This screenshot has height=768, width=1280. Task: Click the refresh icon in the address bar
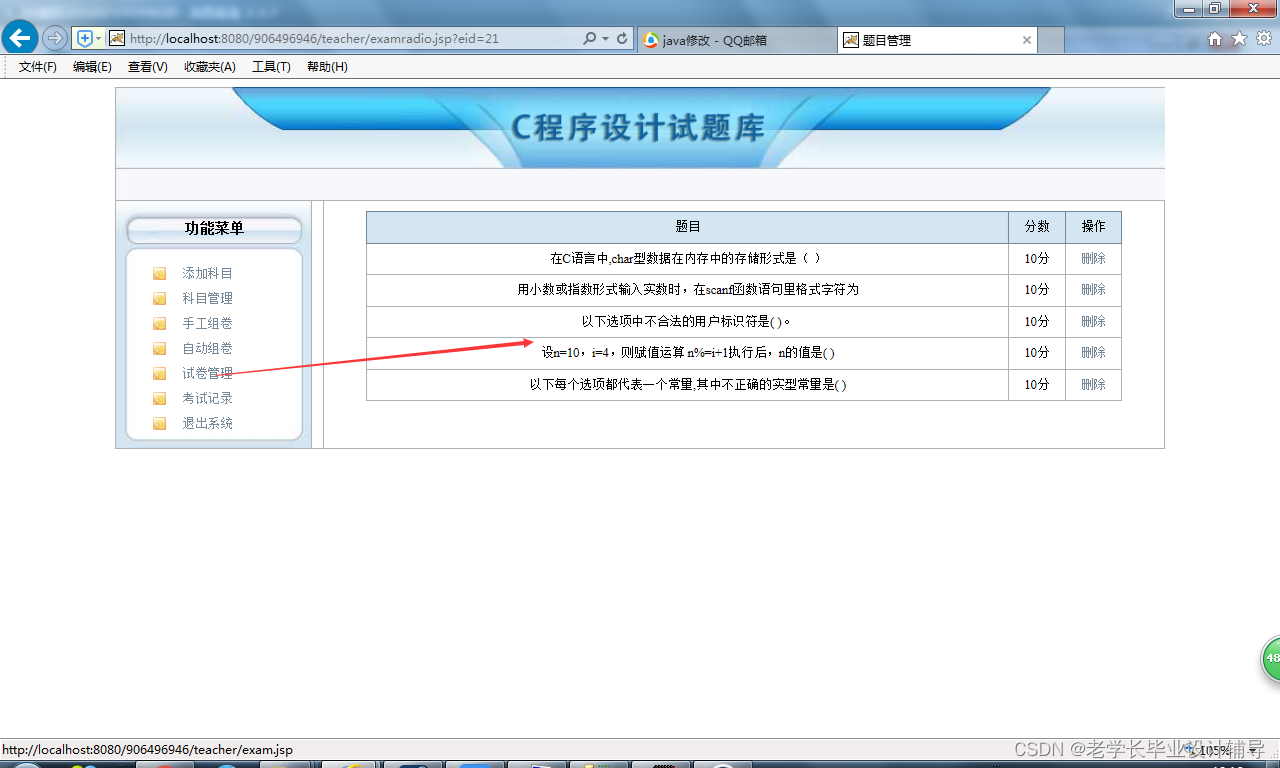pyautogui.click(x=623, y=37)
